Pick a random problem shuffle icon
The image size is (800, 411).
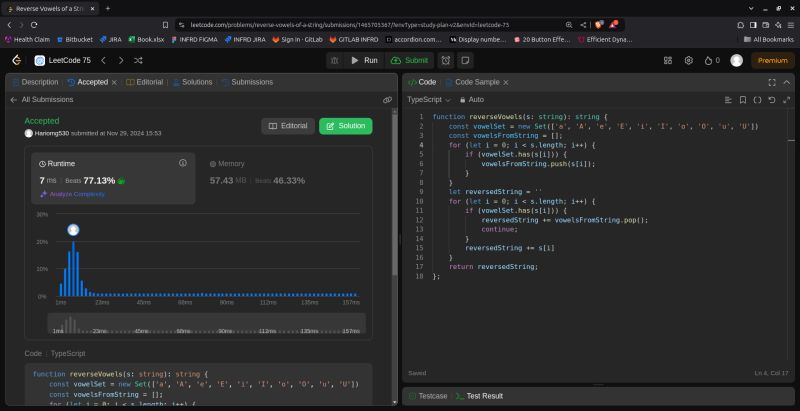pyautogui.click(x=138, y=60)
